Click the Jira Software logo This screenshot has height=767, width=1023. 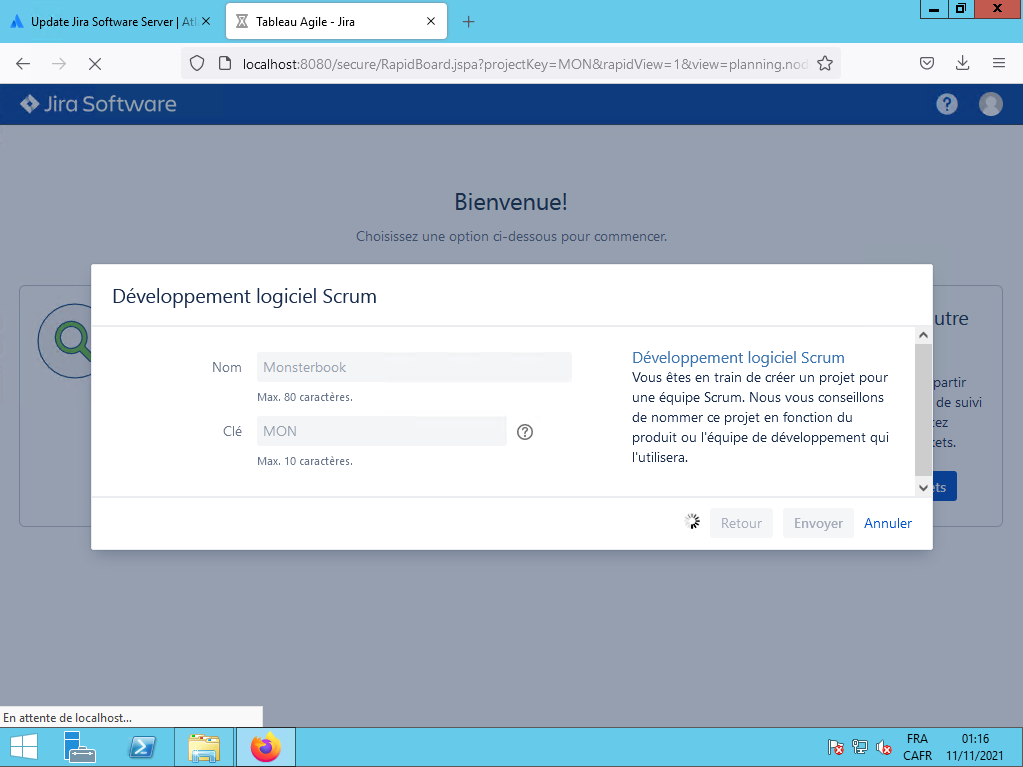(98, 104)
